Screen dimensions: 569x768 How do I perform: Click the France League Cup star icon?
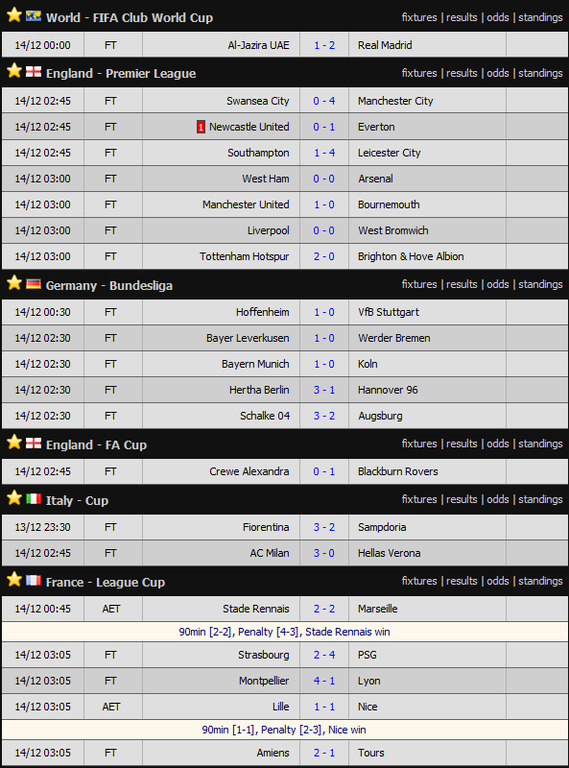point(14,579)
